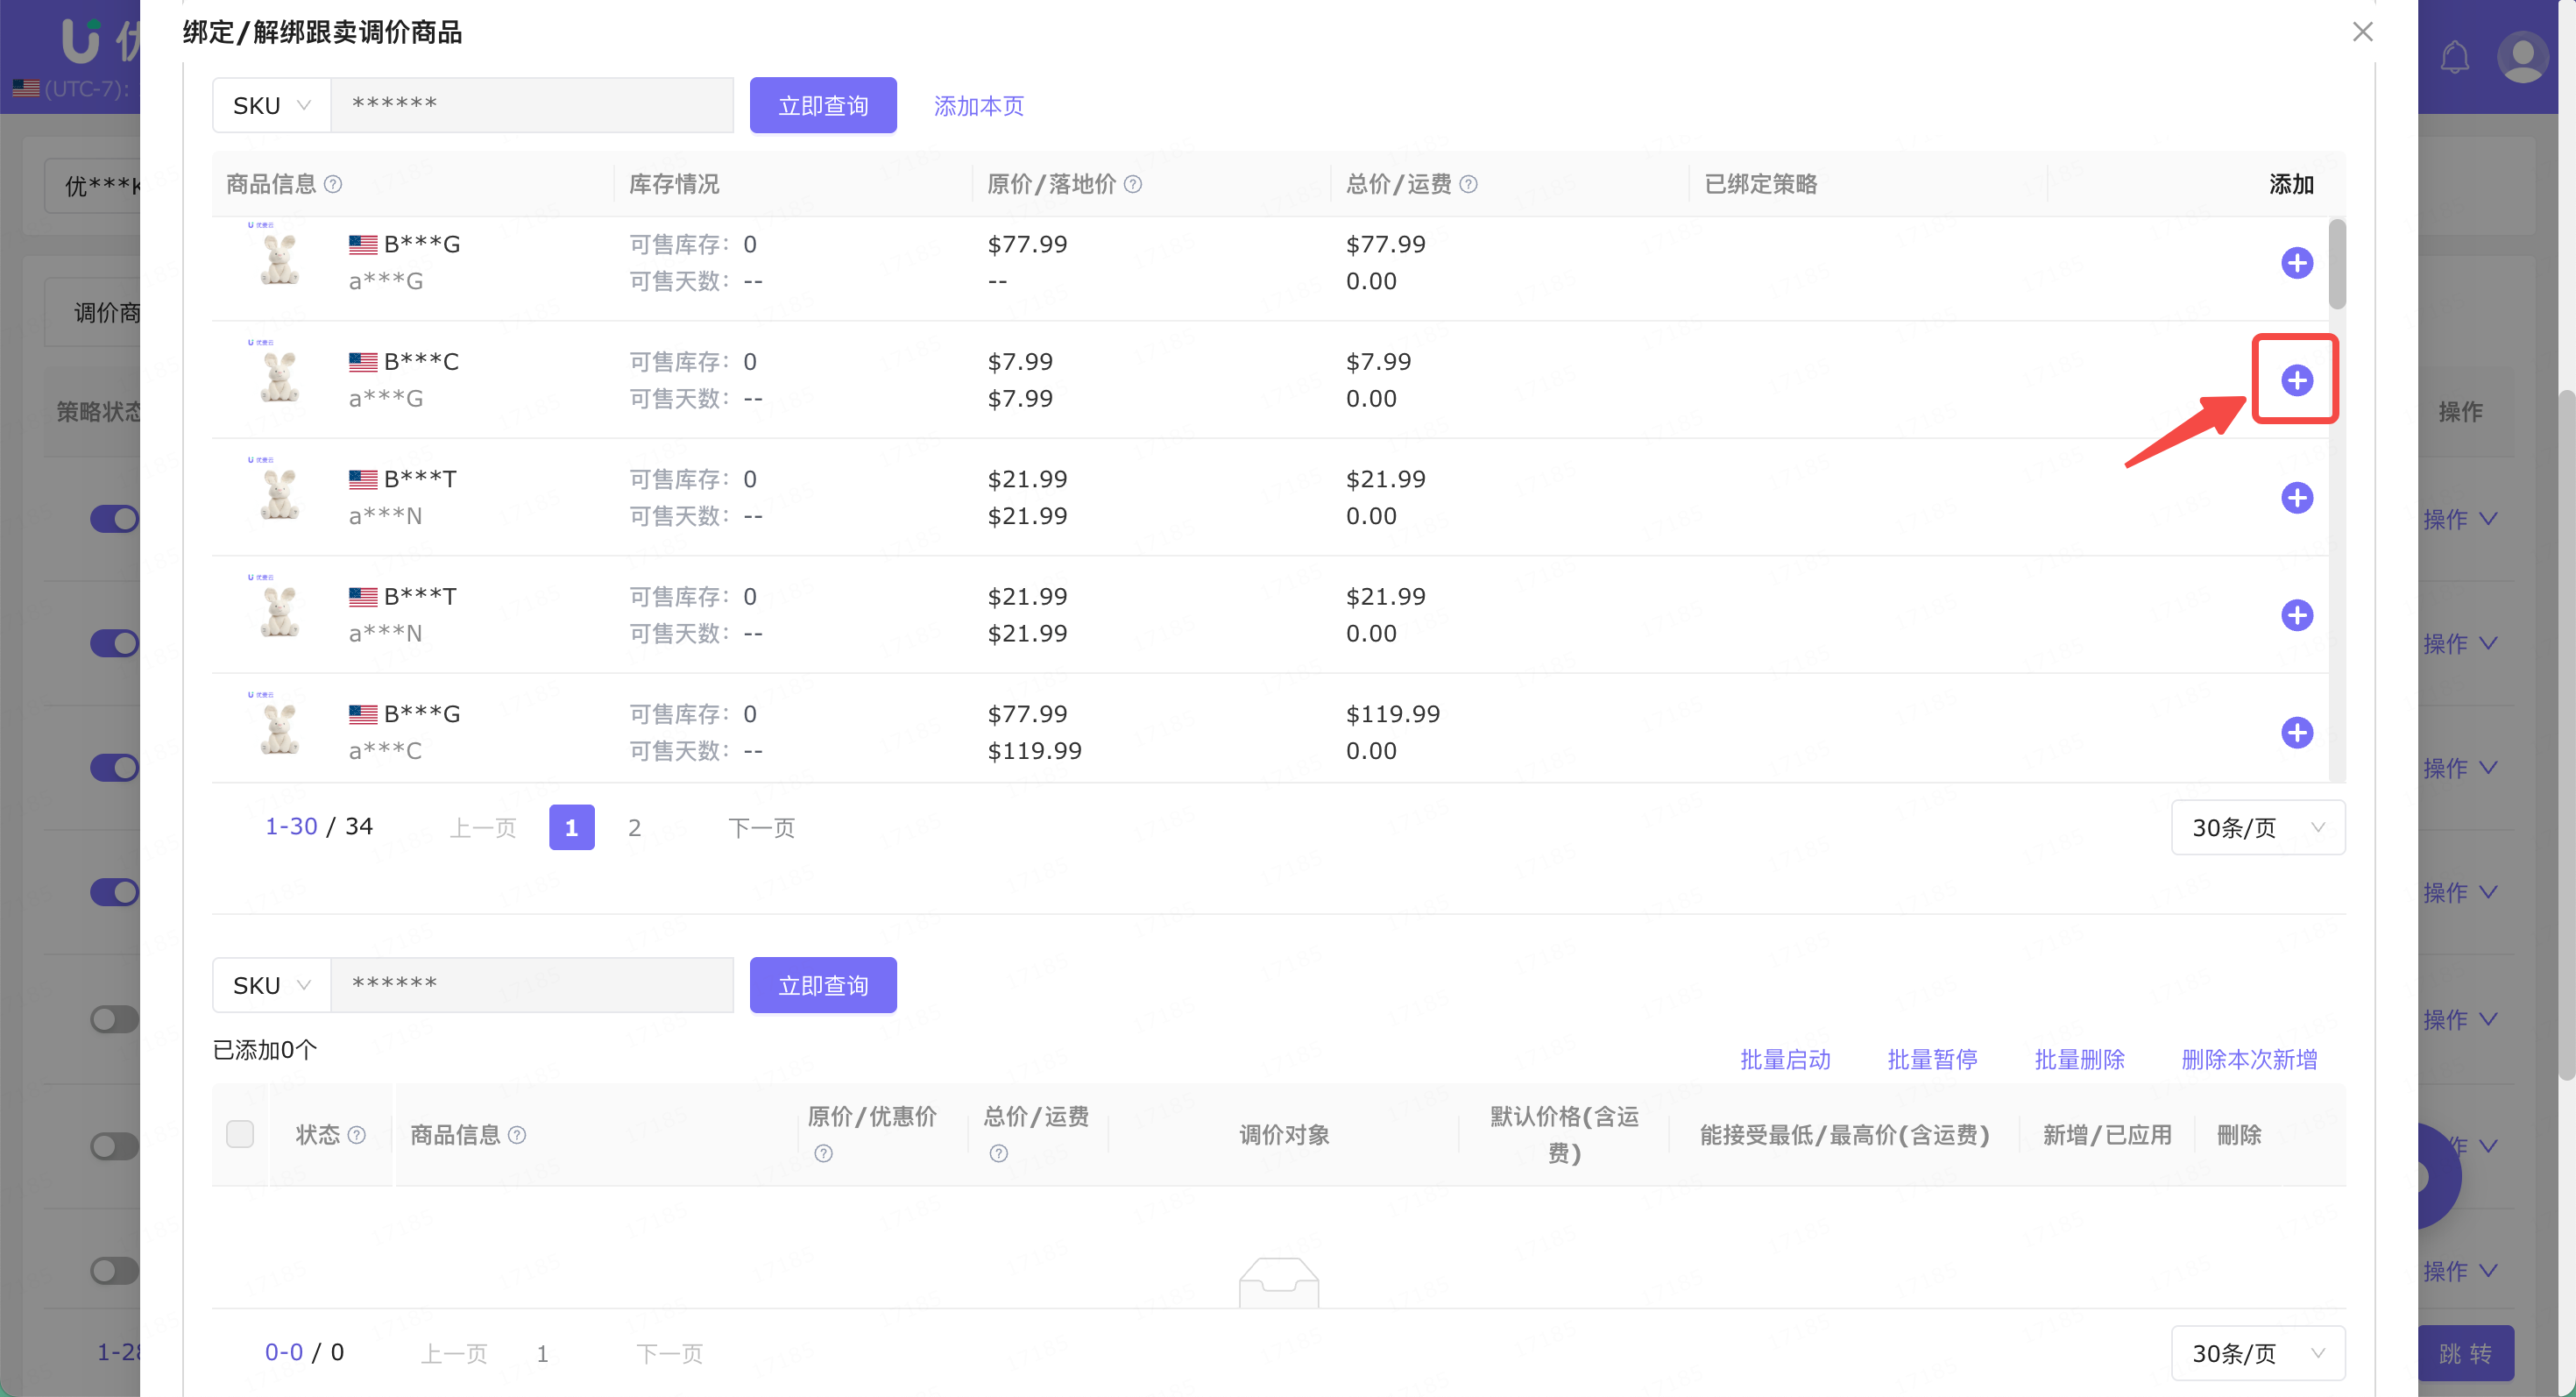Add the first B***G $77.99 product
The width and height of the screenshot is (2576, 1397).
point(2296,263)
